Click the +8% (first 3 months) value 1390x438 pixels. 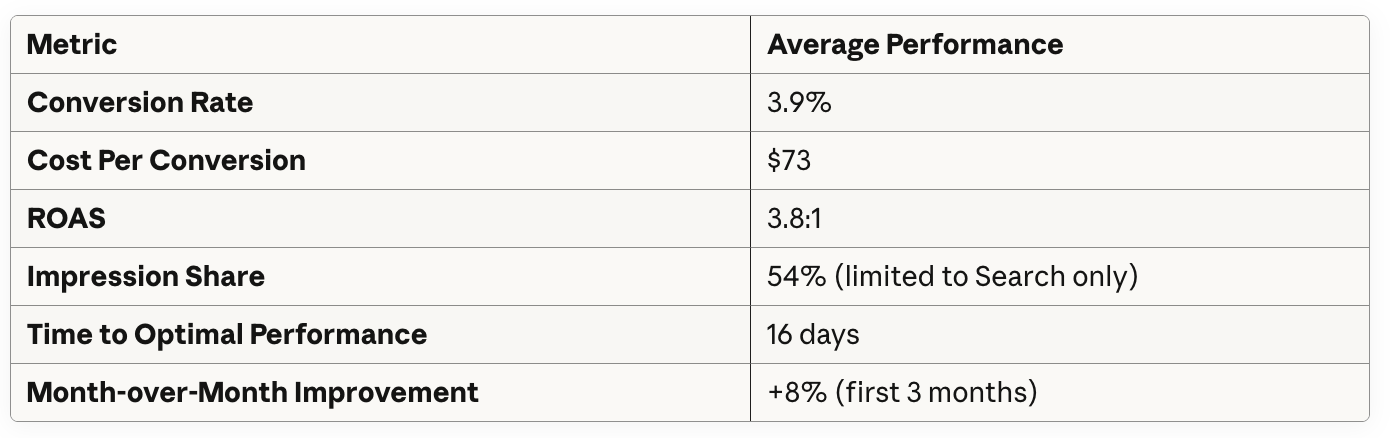[x=902, y=393]
